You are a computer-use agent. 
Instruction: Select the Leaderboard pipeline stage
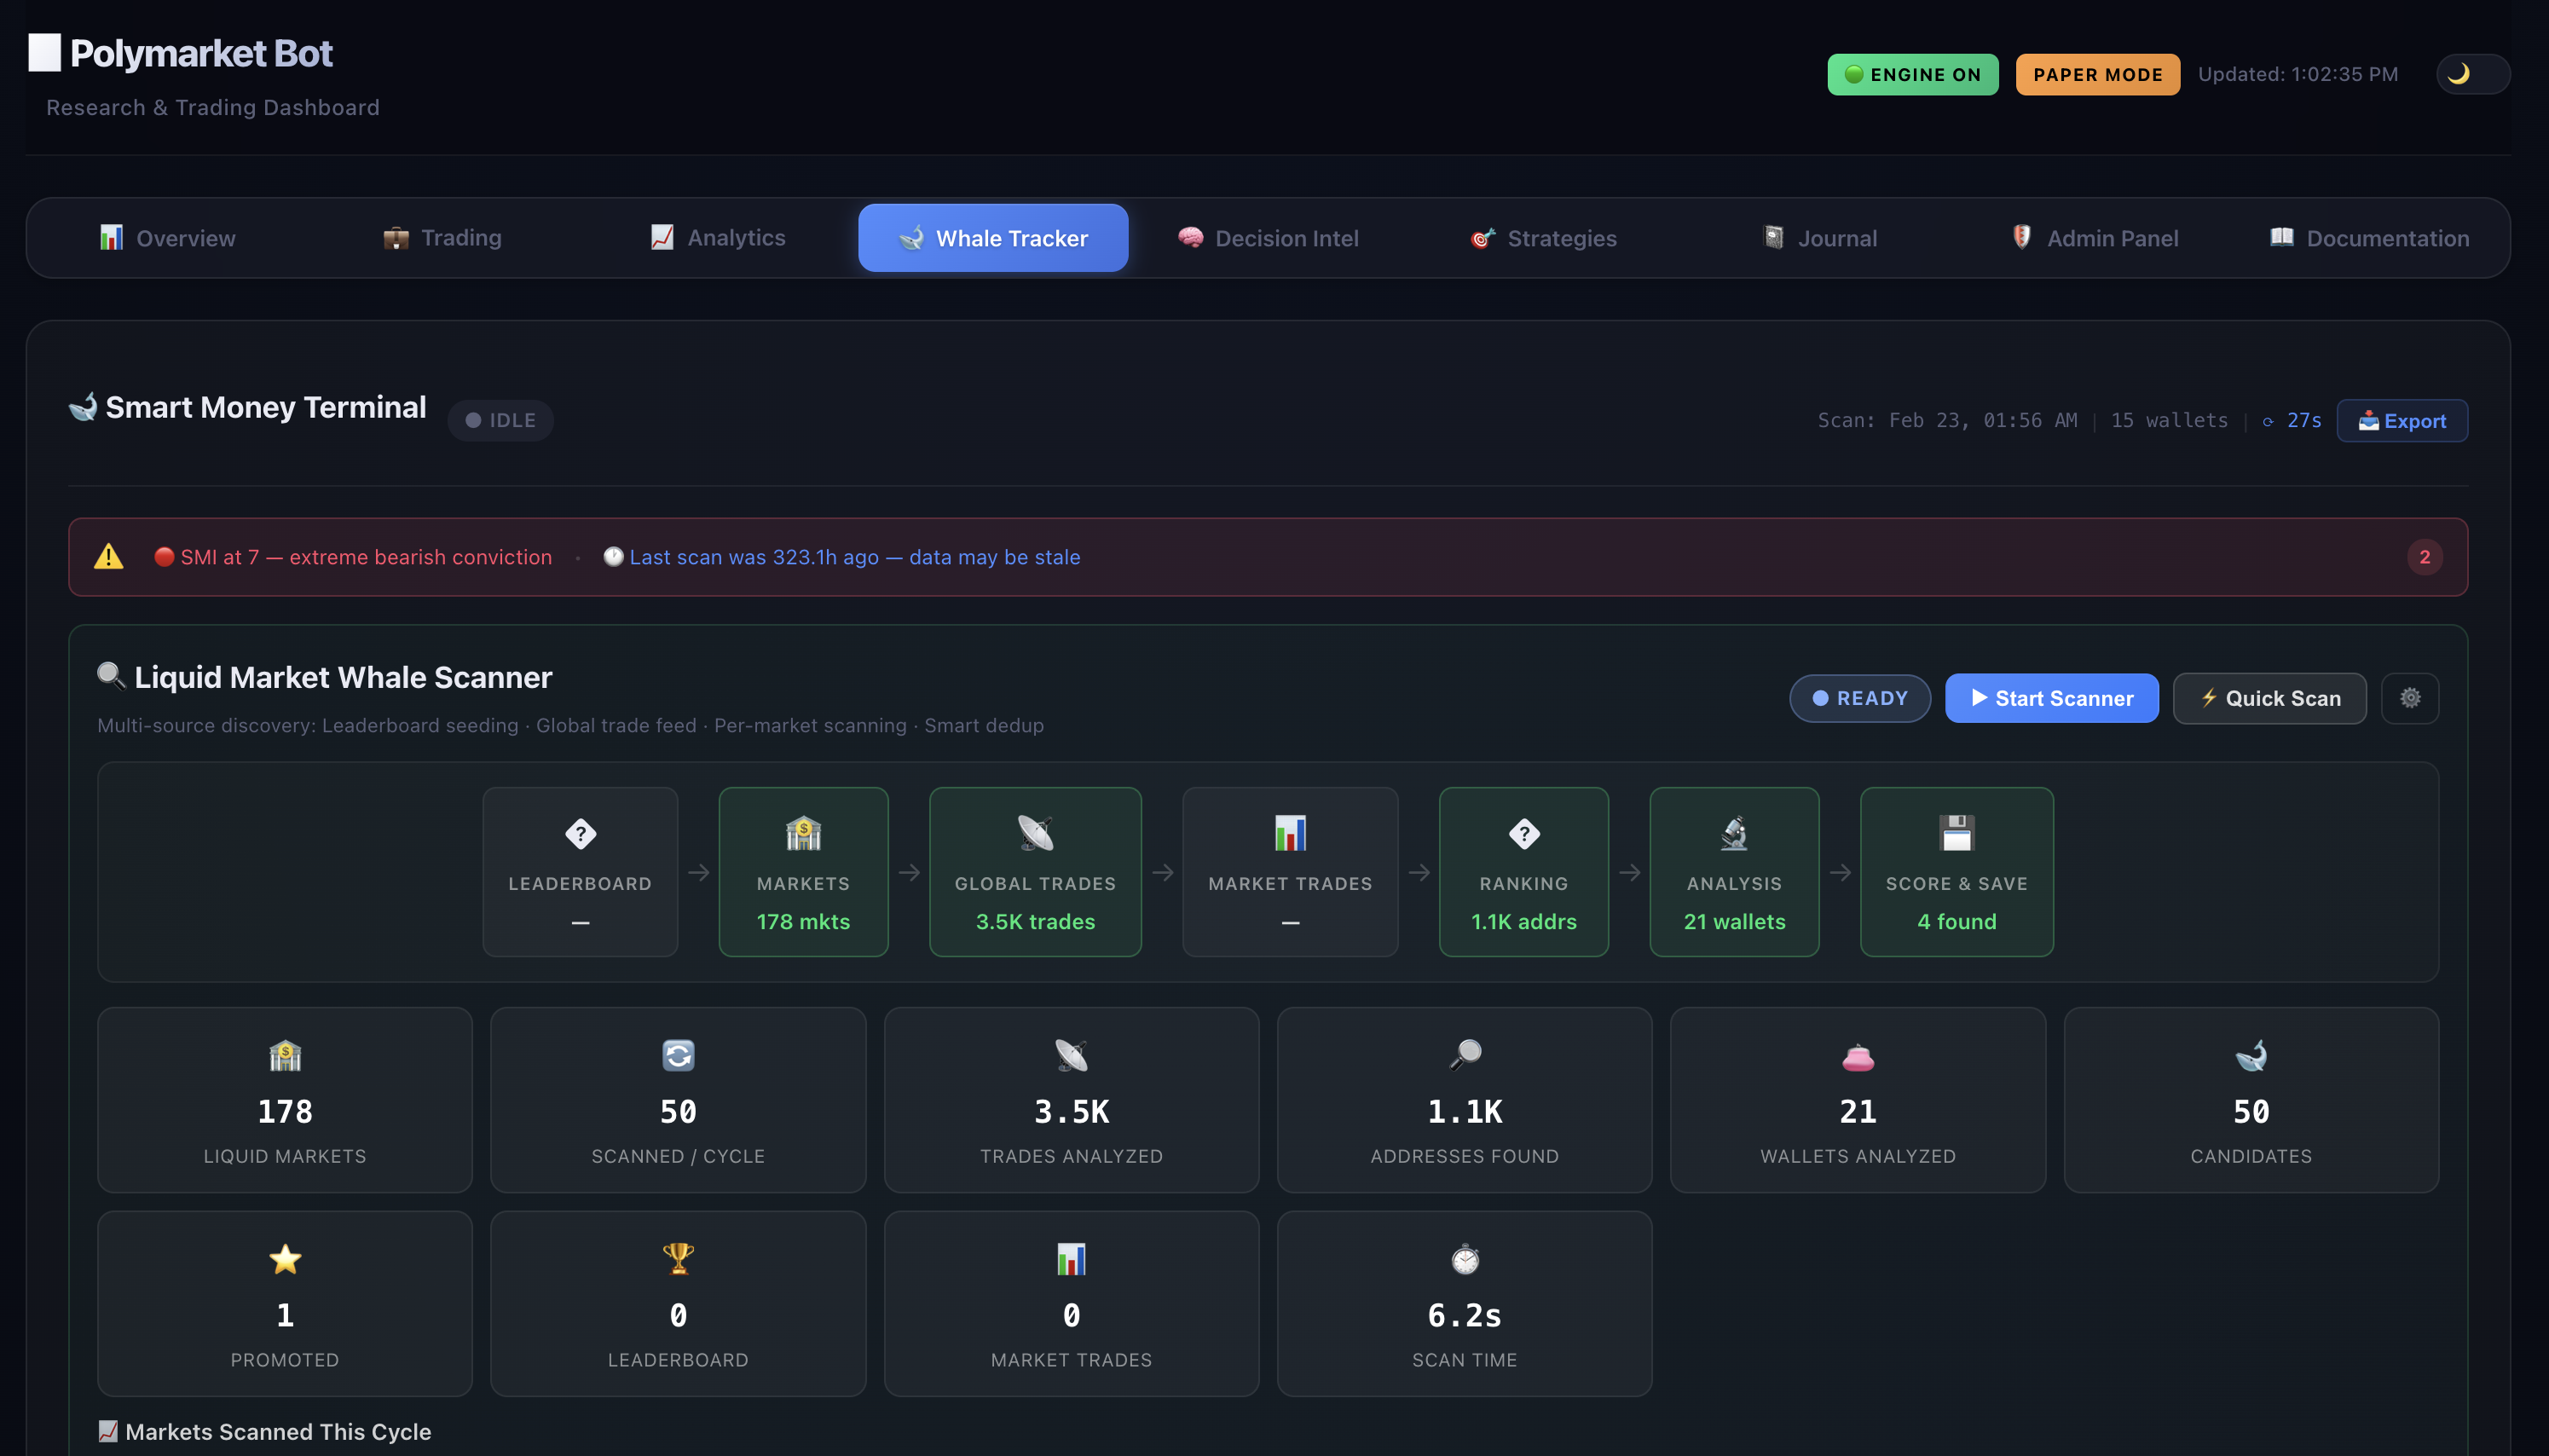[x=580, y=872]
